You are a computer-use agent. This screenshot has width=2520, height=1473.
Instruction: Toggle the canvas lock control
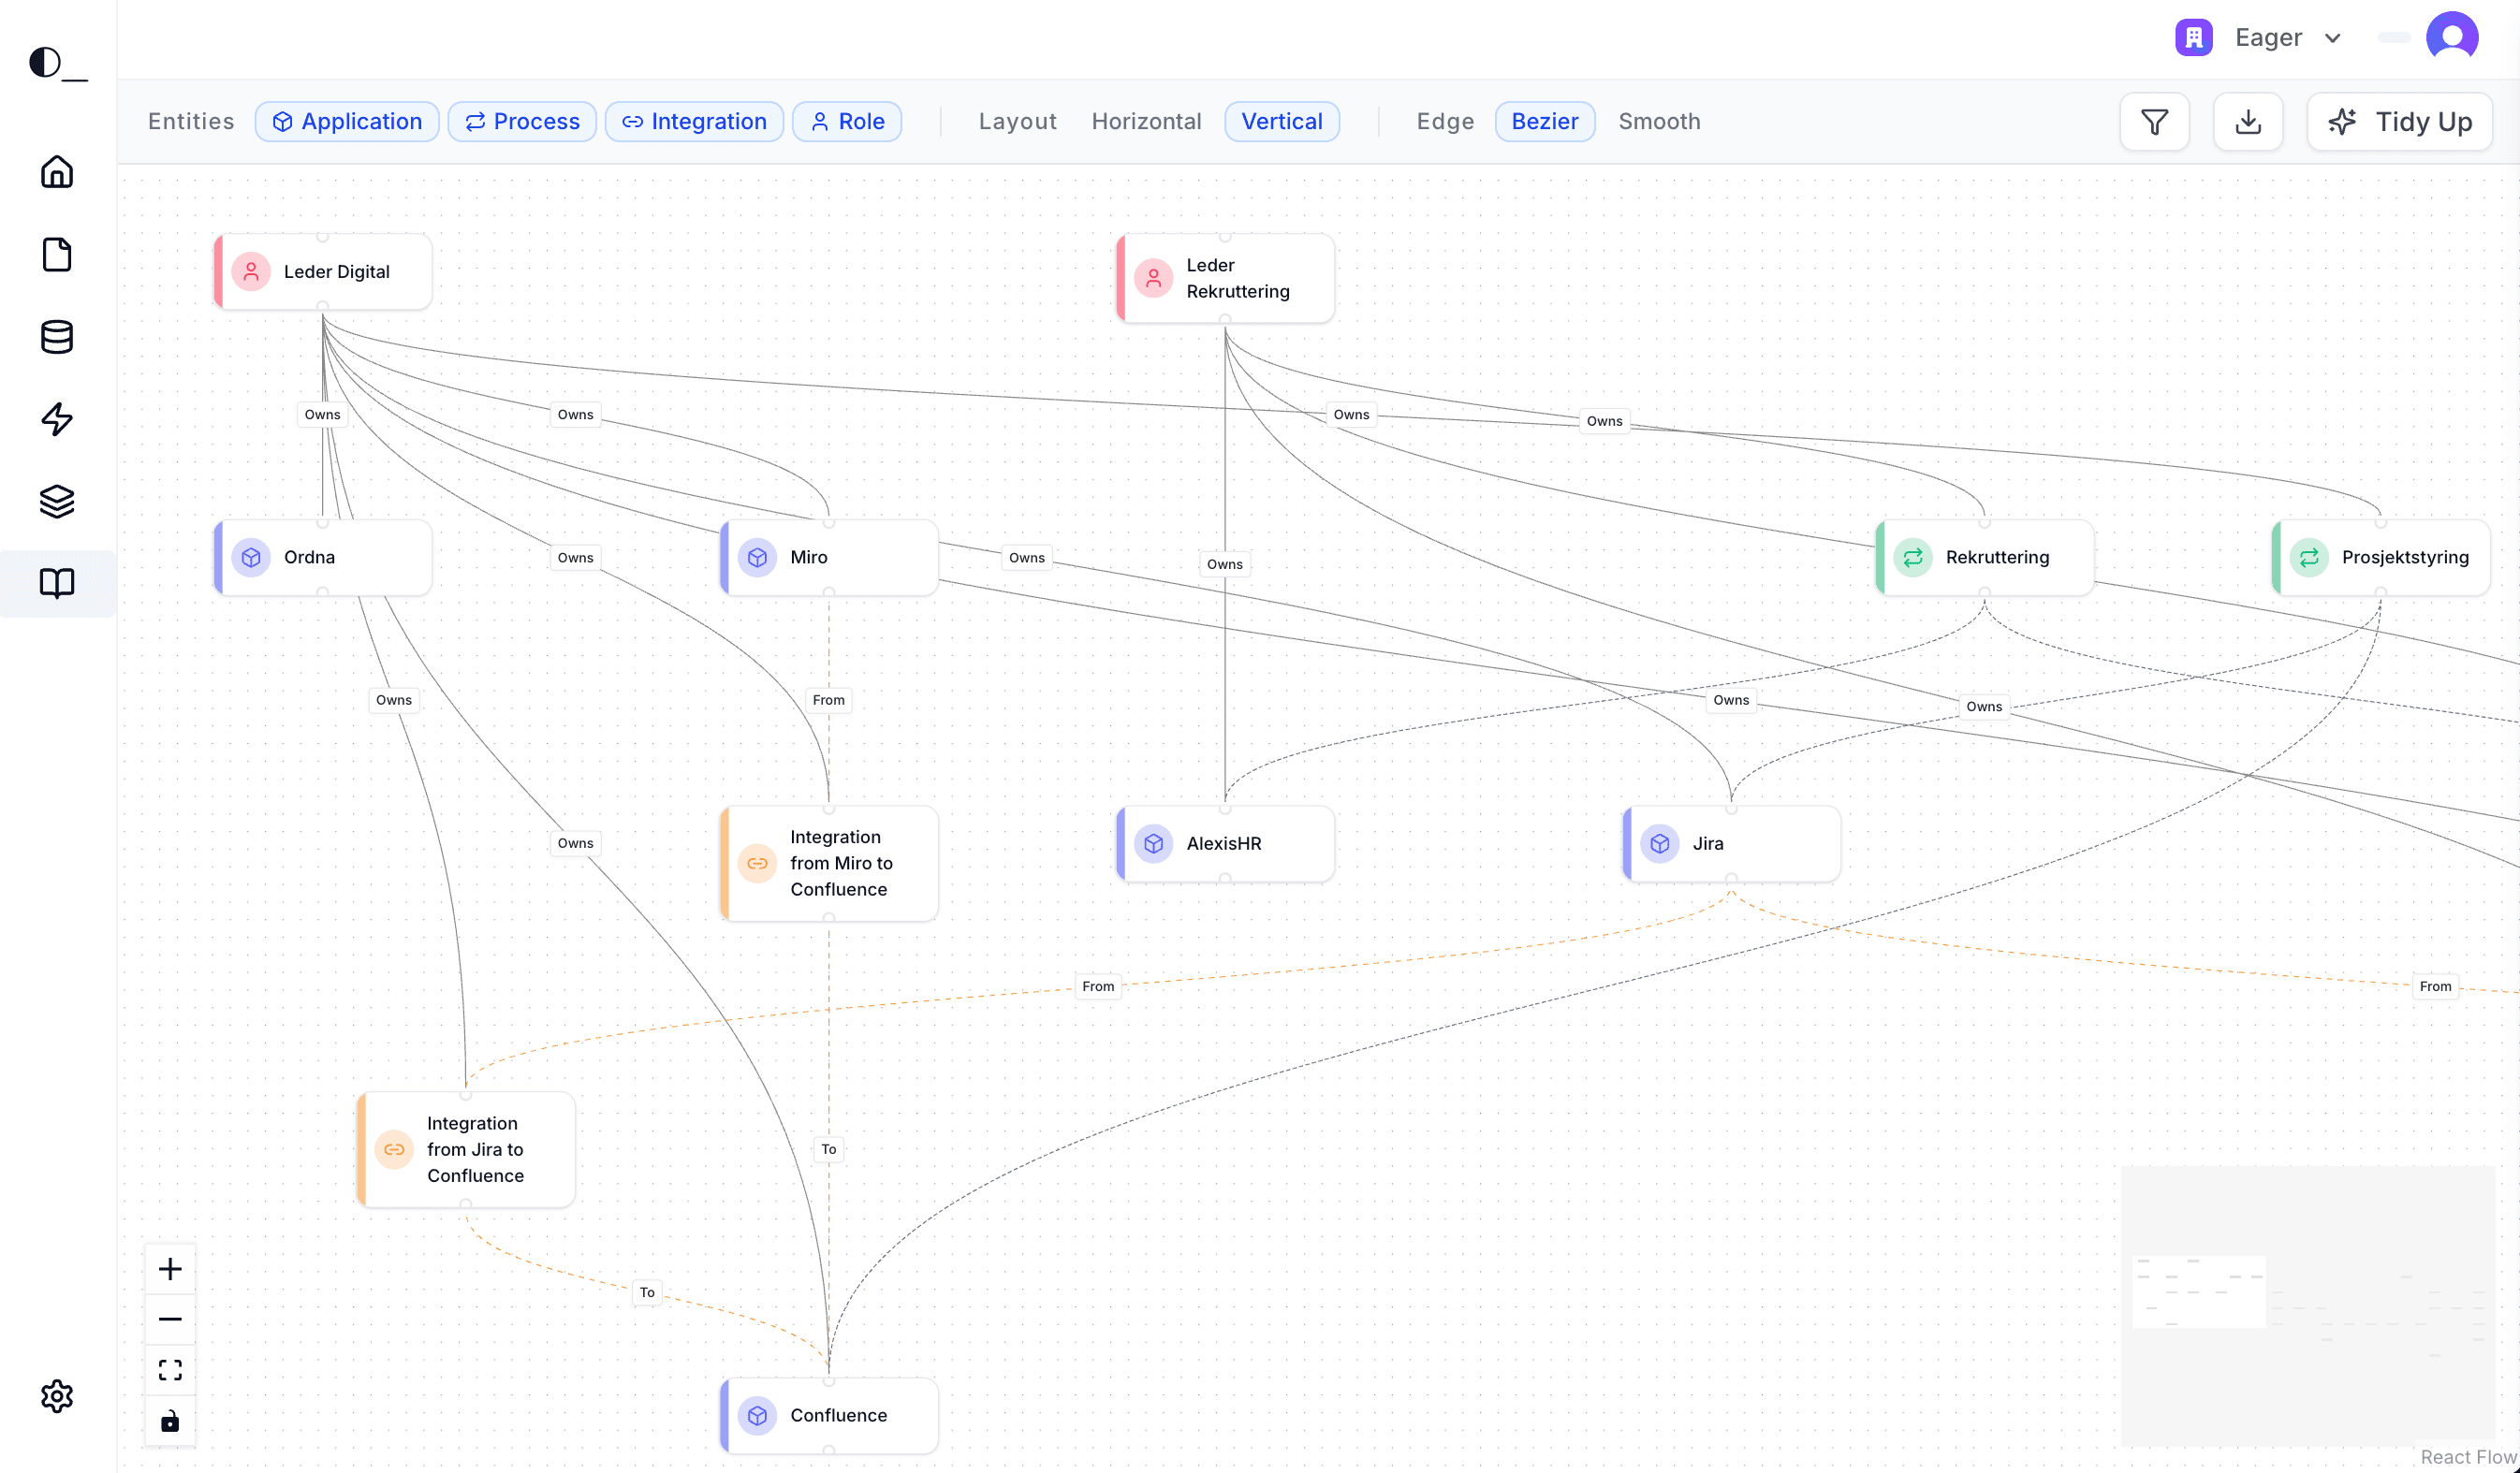pos(170,1421)
